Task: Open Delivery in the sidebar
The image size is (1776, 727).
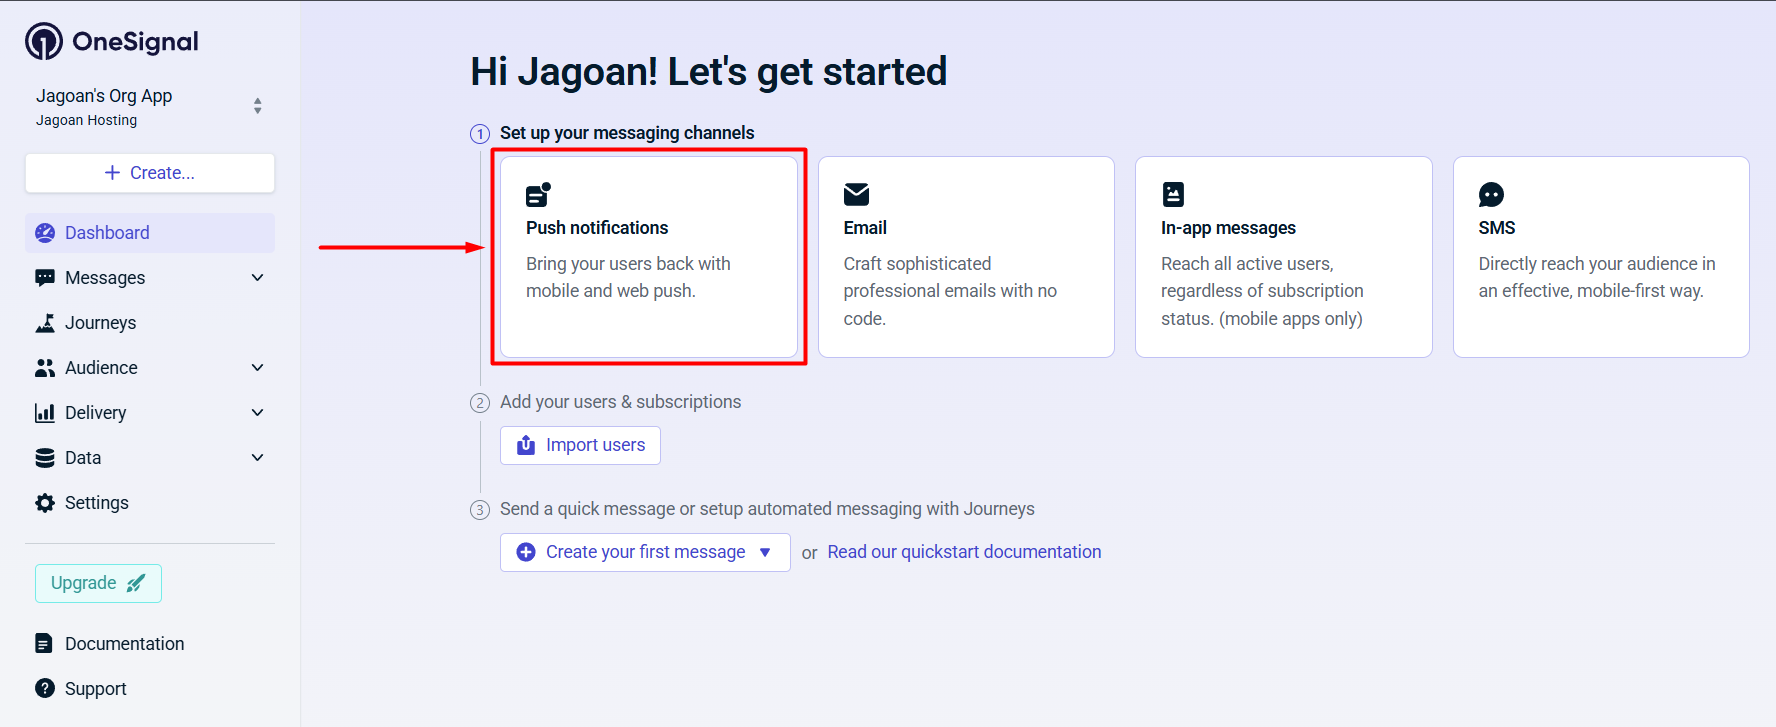Action: (150, 413)
